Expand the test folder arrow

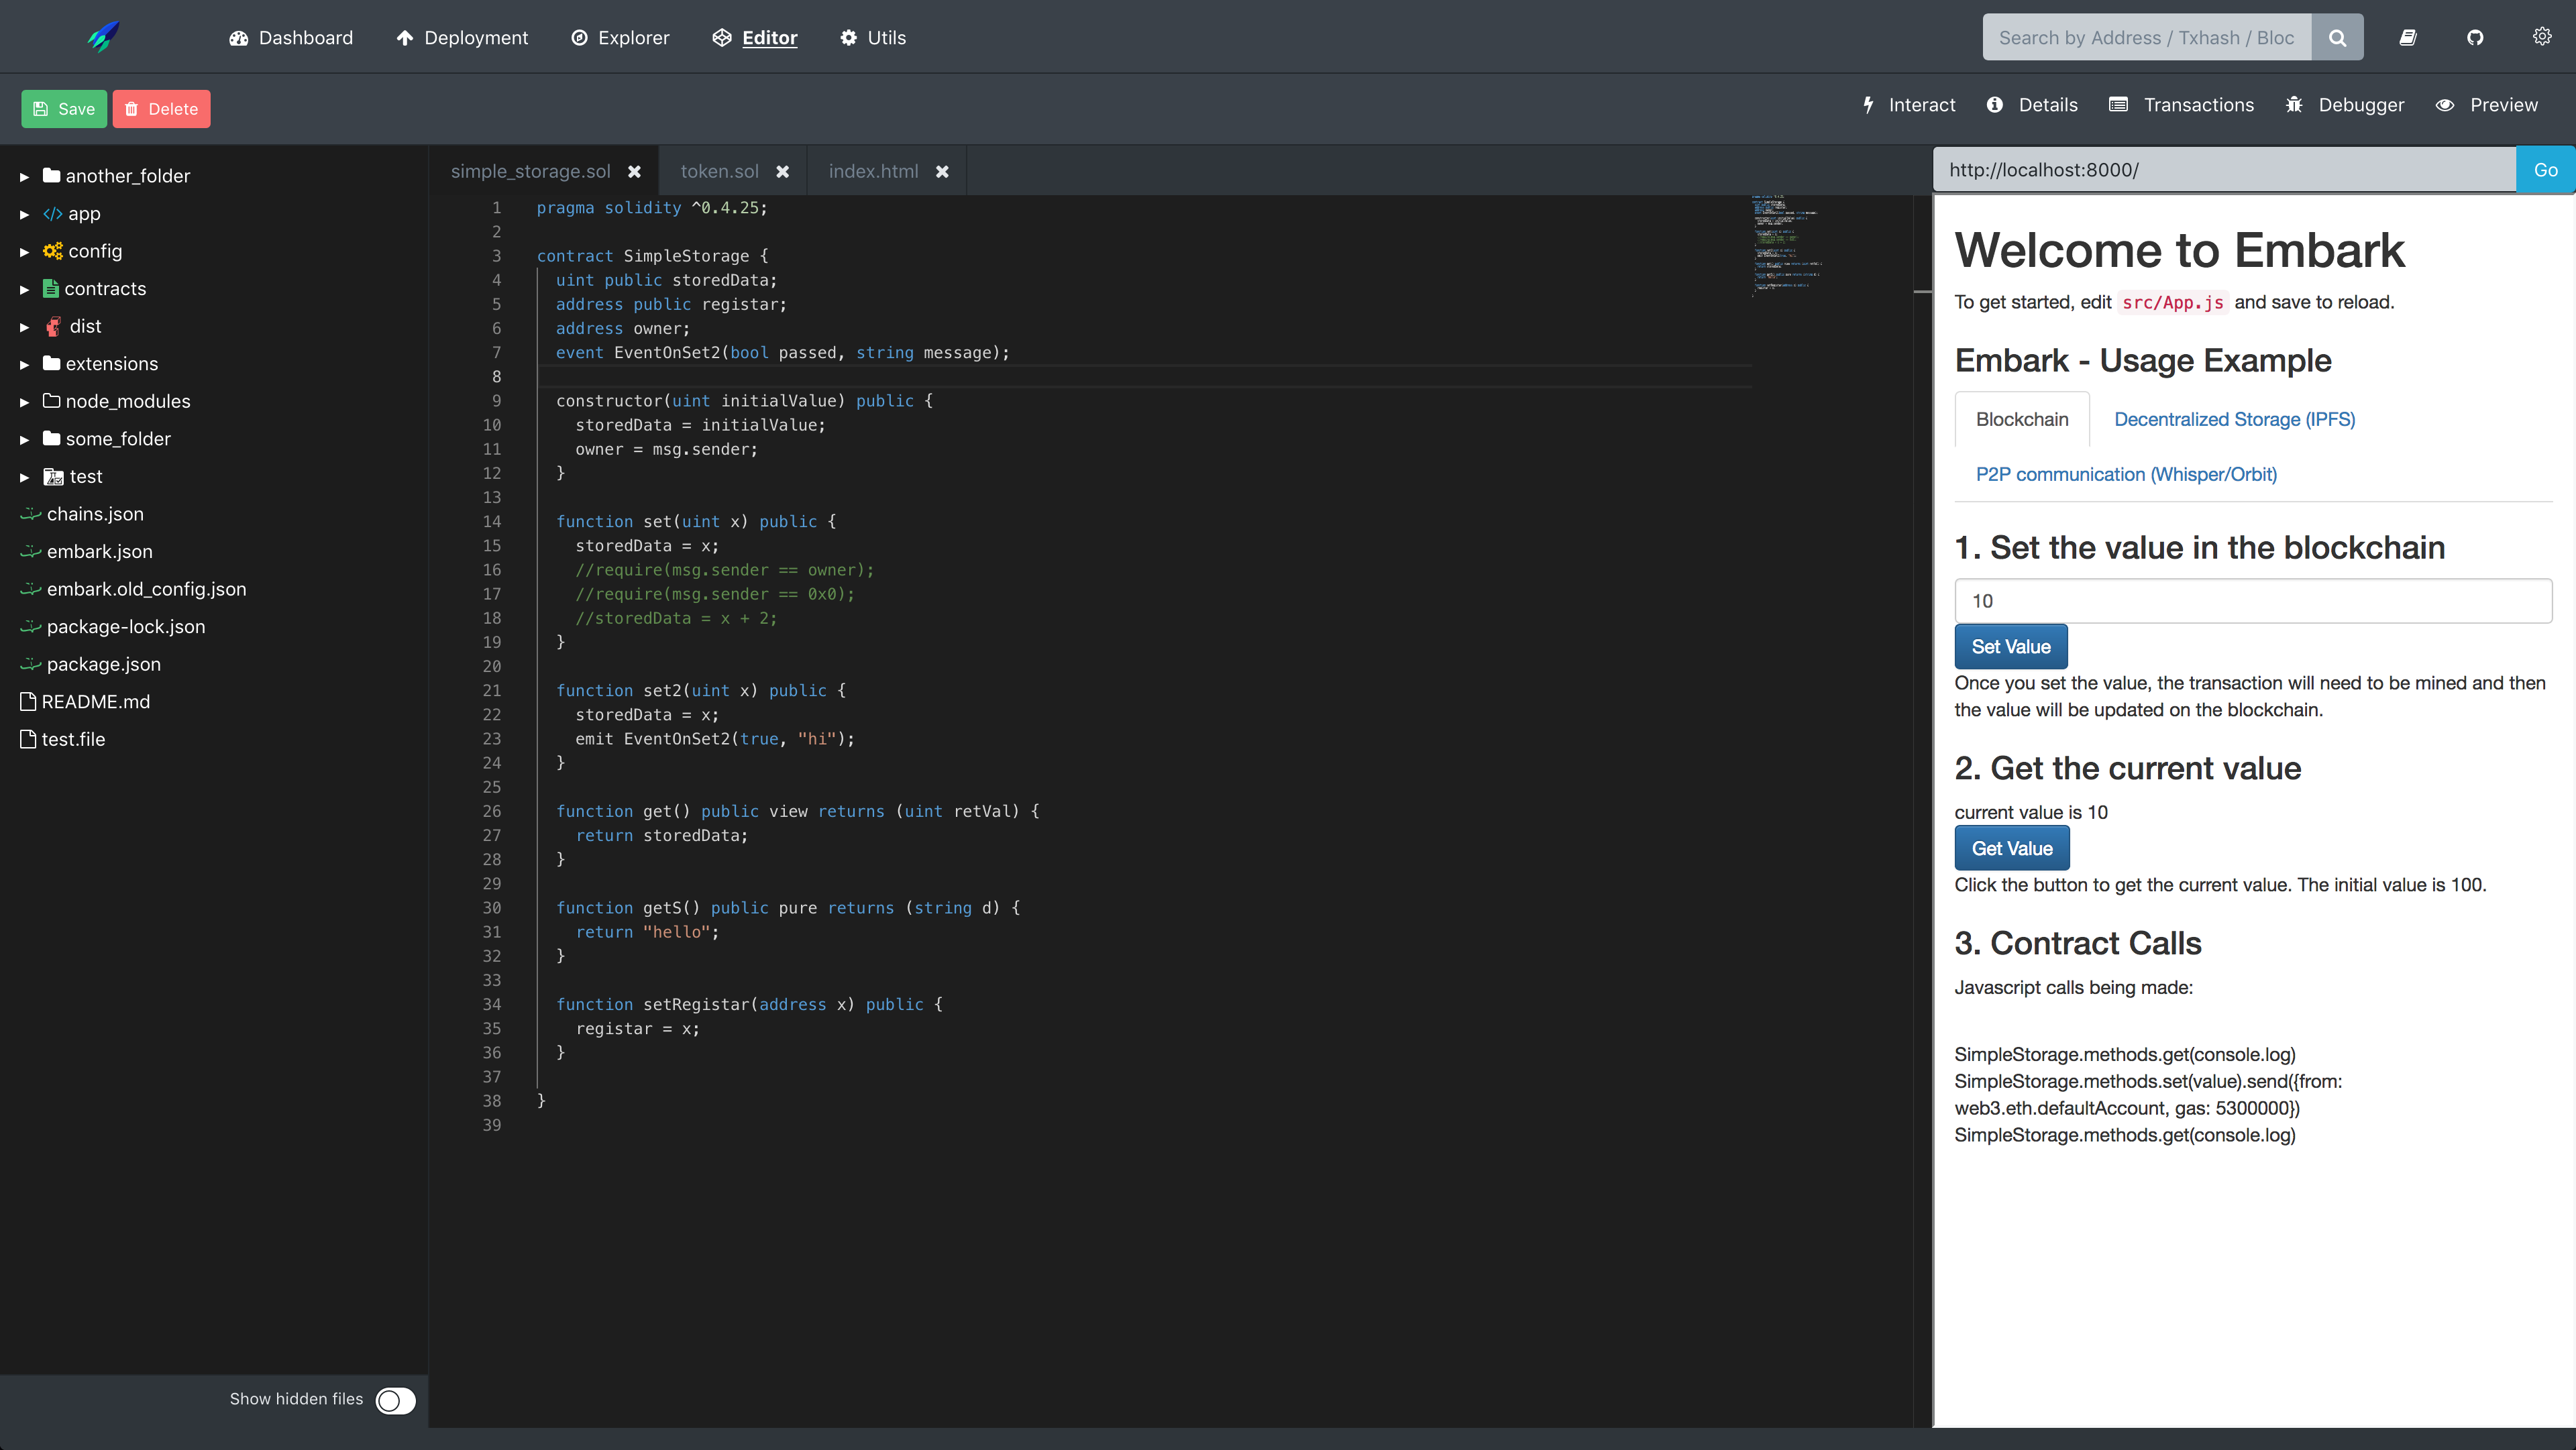click(24, 477)
